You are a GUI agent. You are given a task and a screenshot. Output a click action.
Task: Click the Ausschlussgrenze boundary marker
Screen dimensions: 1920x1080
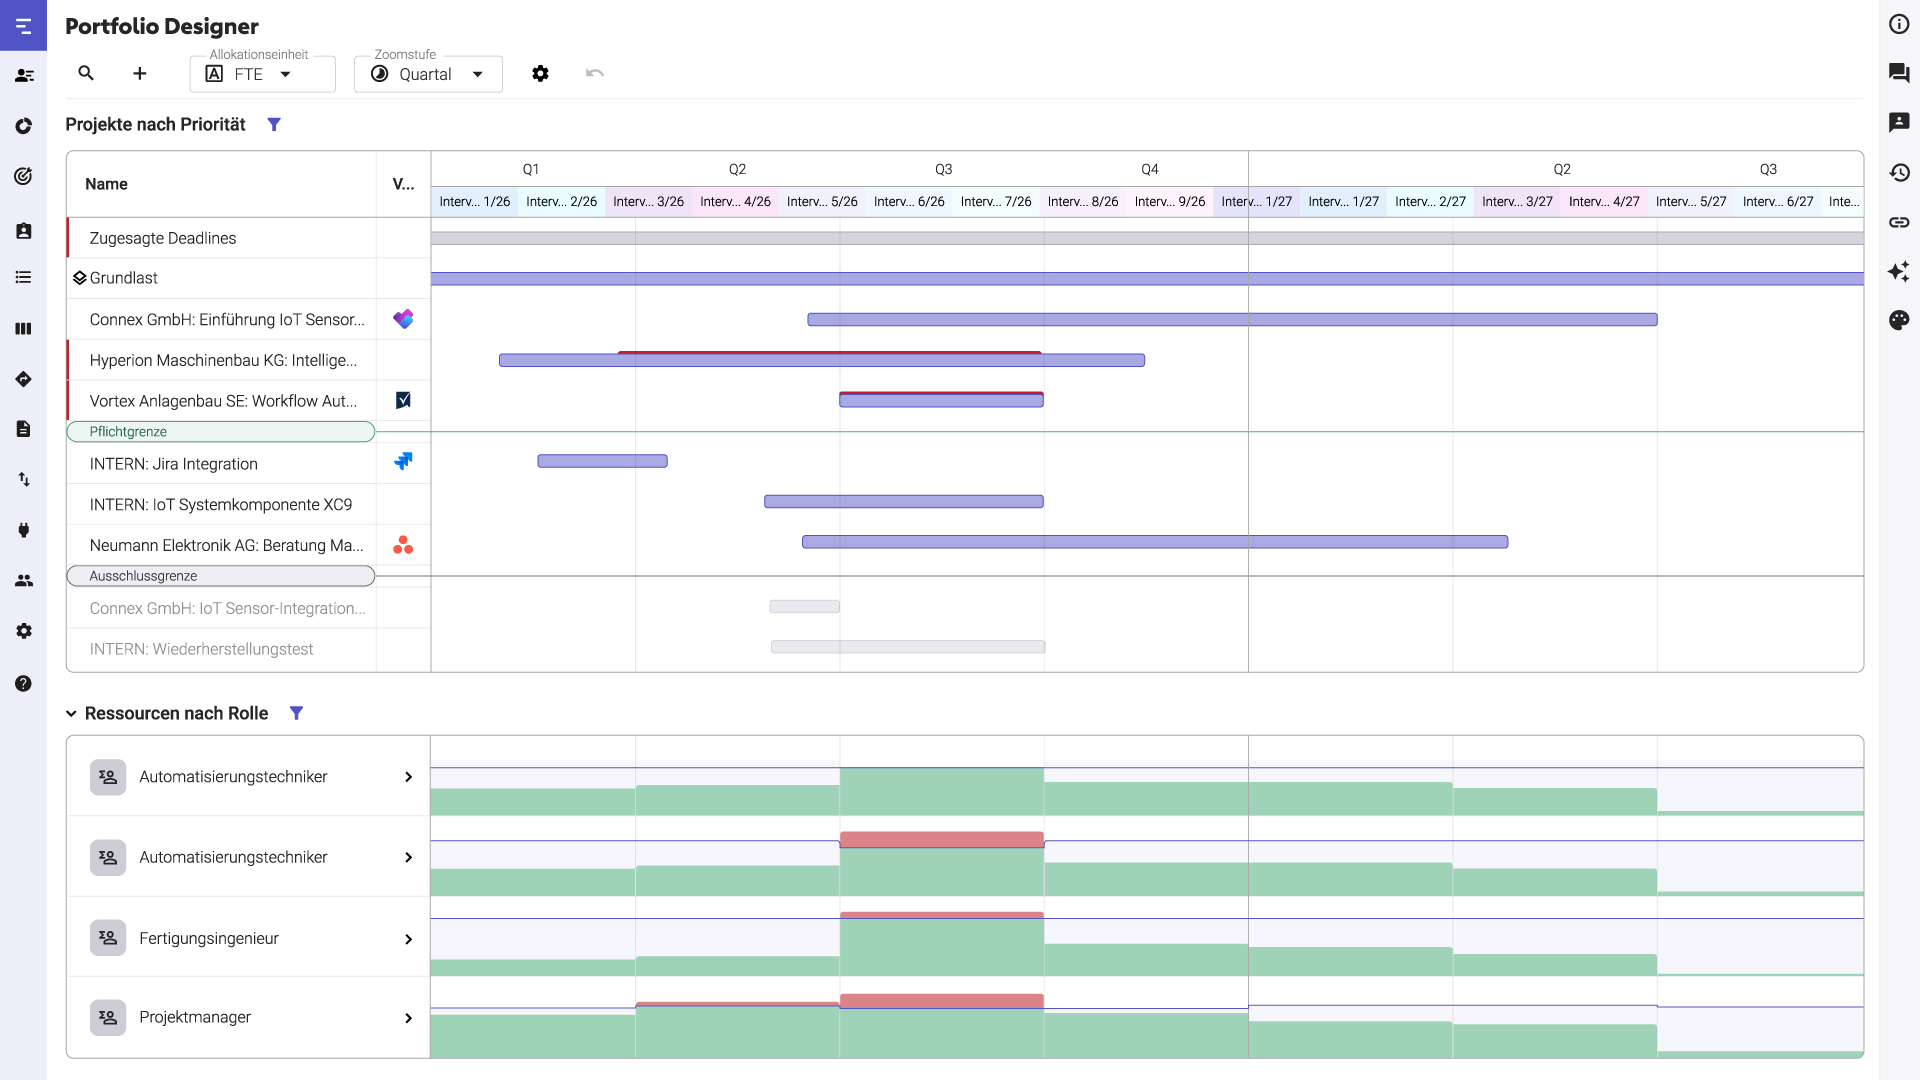click(221, 576)
